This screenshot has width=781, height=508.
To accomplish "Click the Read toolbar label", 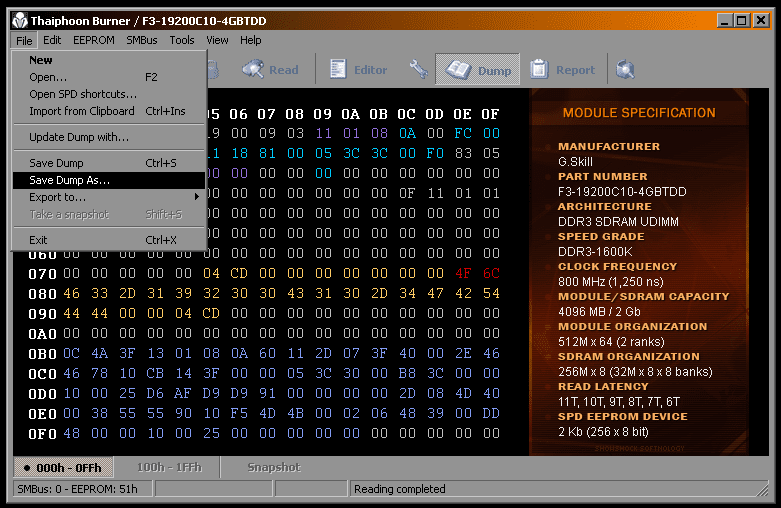I will point(284,70).
